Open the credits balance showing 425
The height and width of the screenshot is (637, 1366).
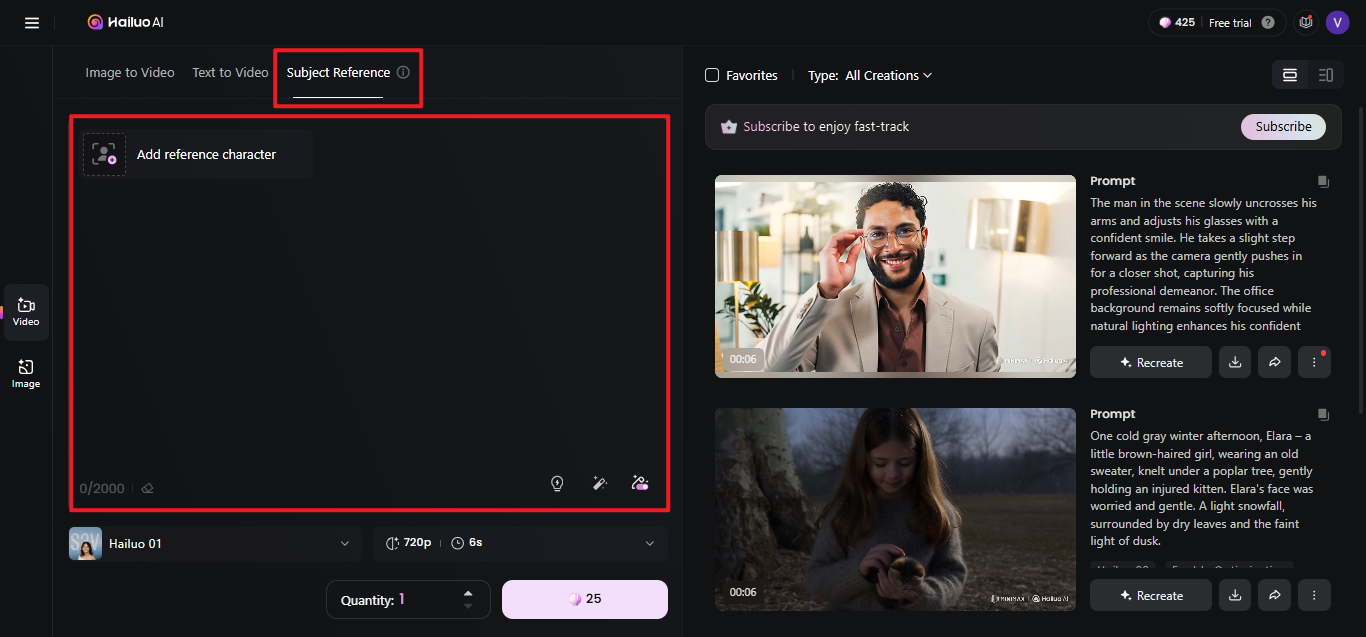point(1177,22)
